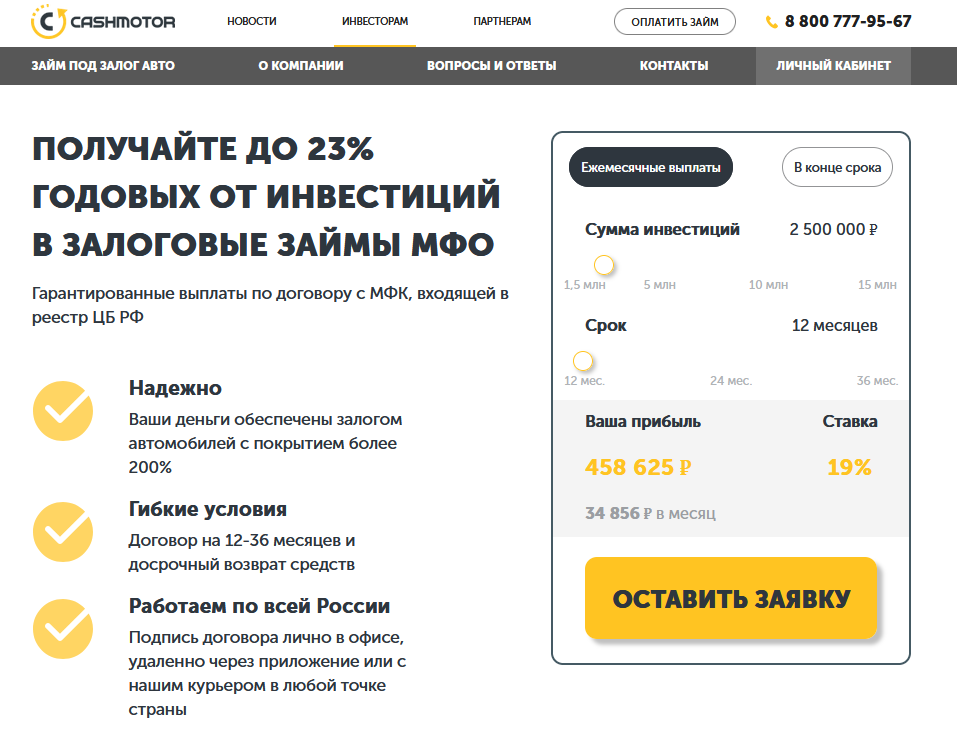Click checkmark icon beside Работаем по всей России

click(62, 629)
